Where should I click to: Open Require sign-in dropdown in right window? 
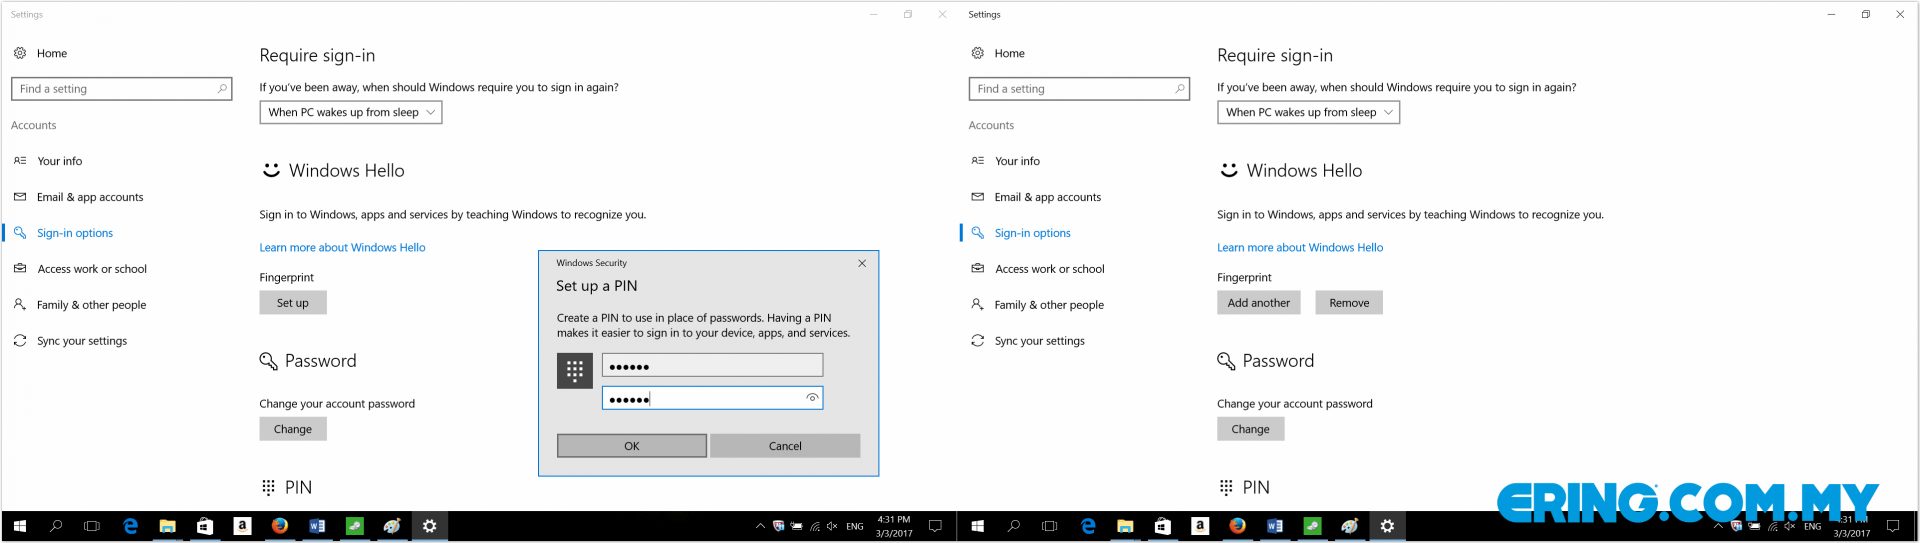1308,112
